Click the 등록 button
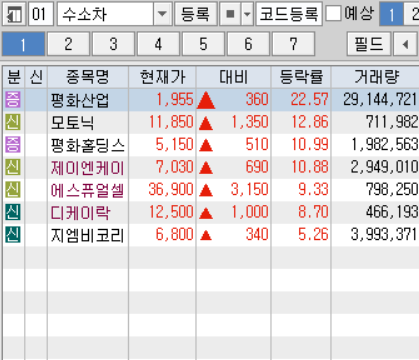419x360 pixels. click(196, 14)
